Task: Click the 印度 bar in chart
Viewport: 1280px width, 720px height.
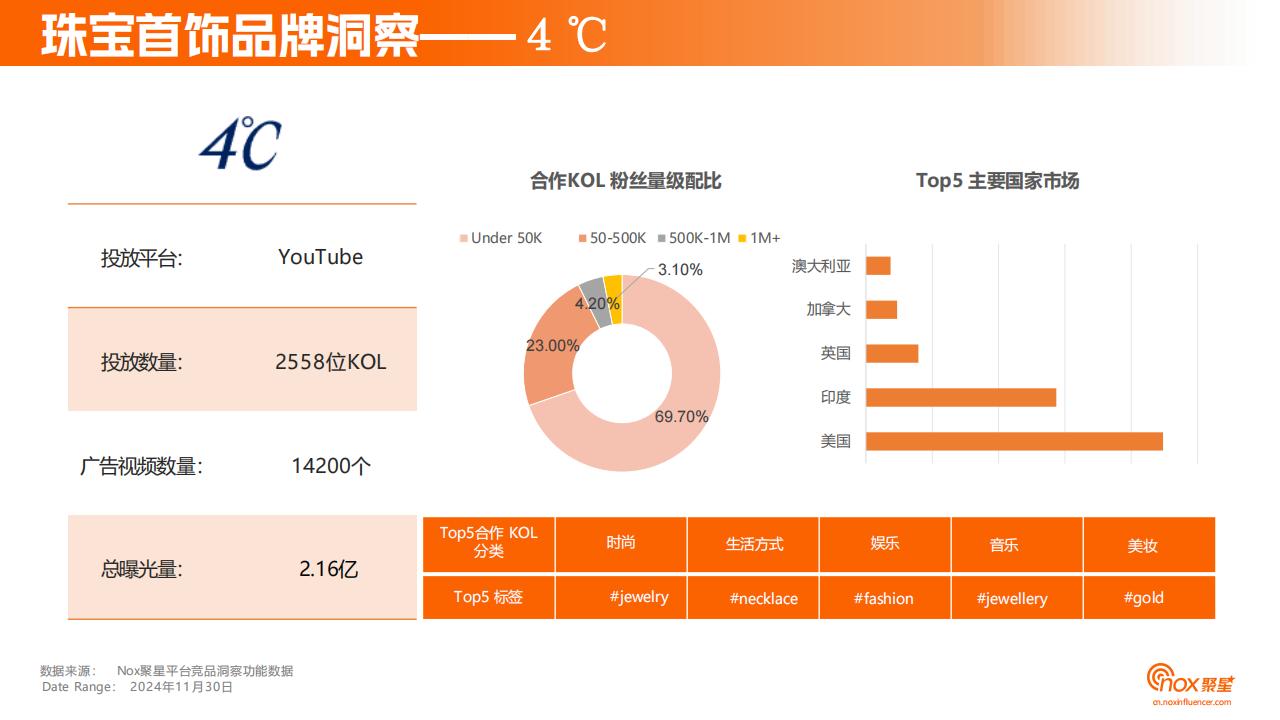Action: click(961, 397)
